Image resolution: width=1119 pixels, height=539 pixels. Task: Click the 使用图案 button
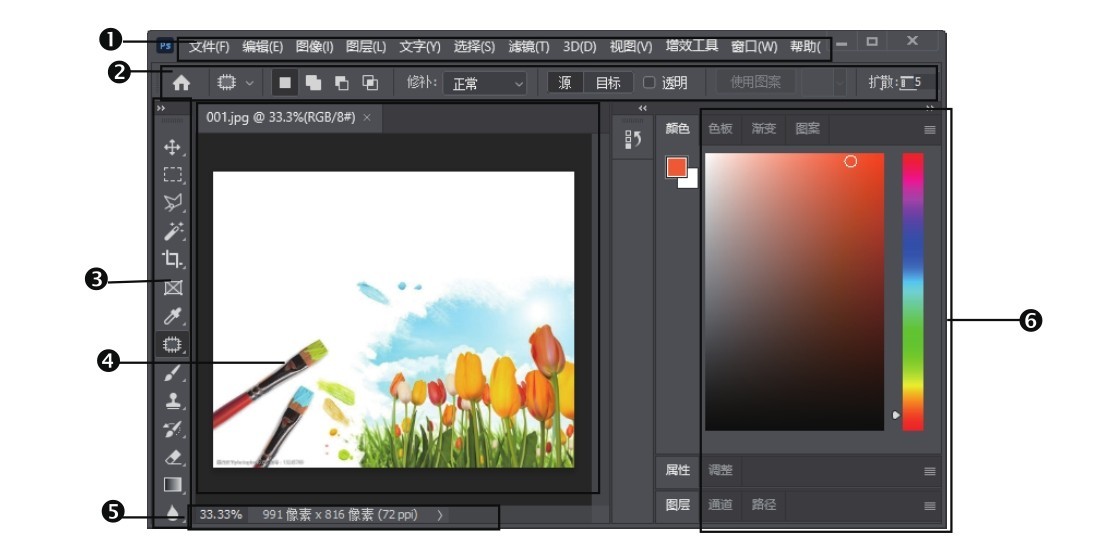[755, 83]
